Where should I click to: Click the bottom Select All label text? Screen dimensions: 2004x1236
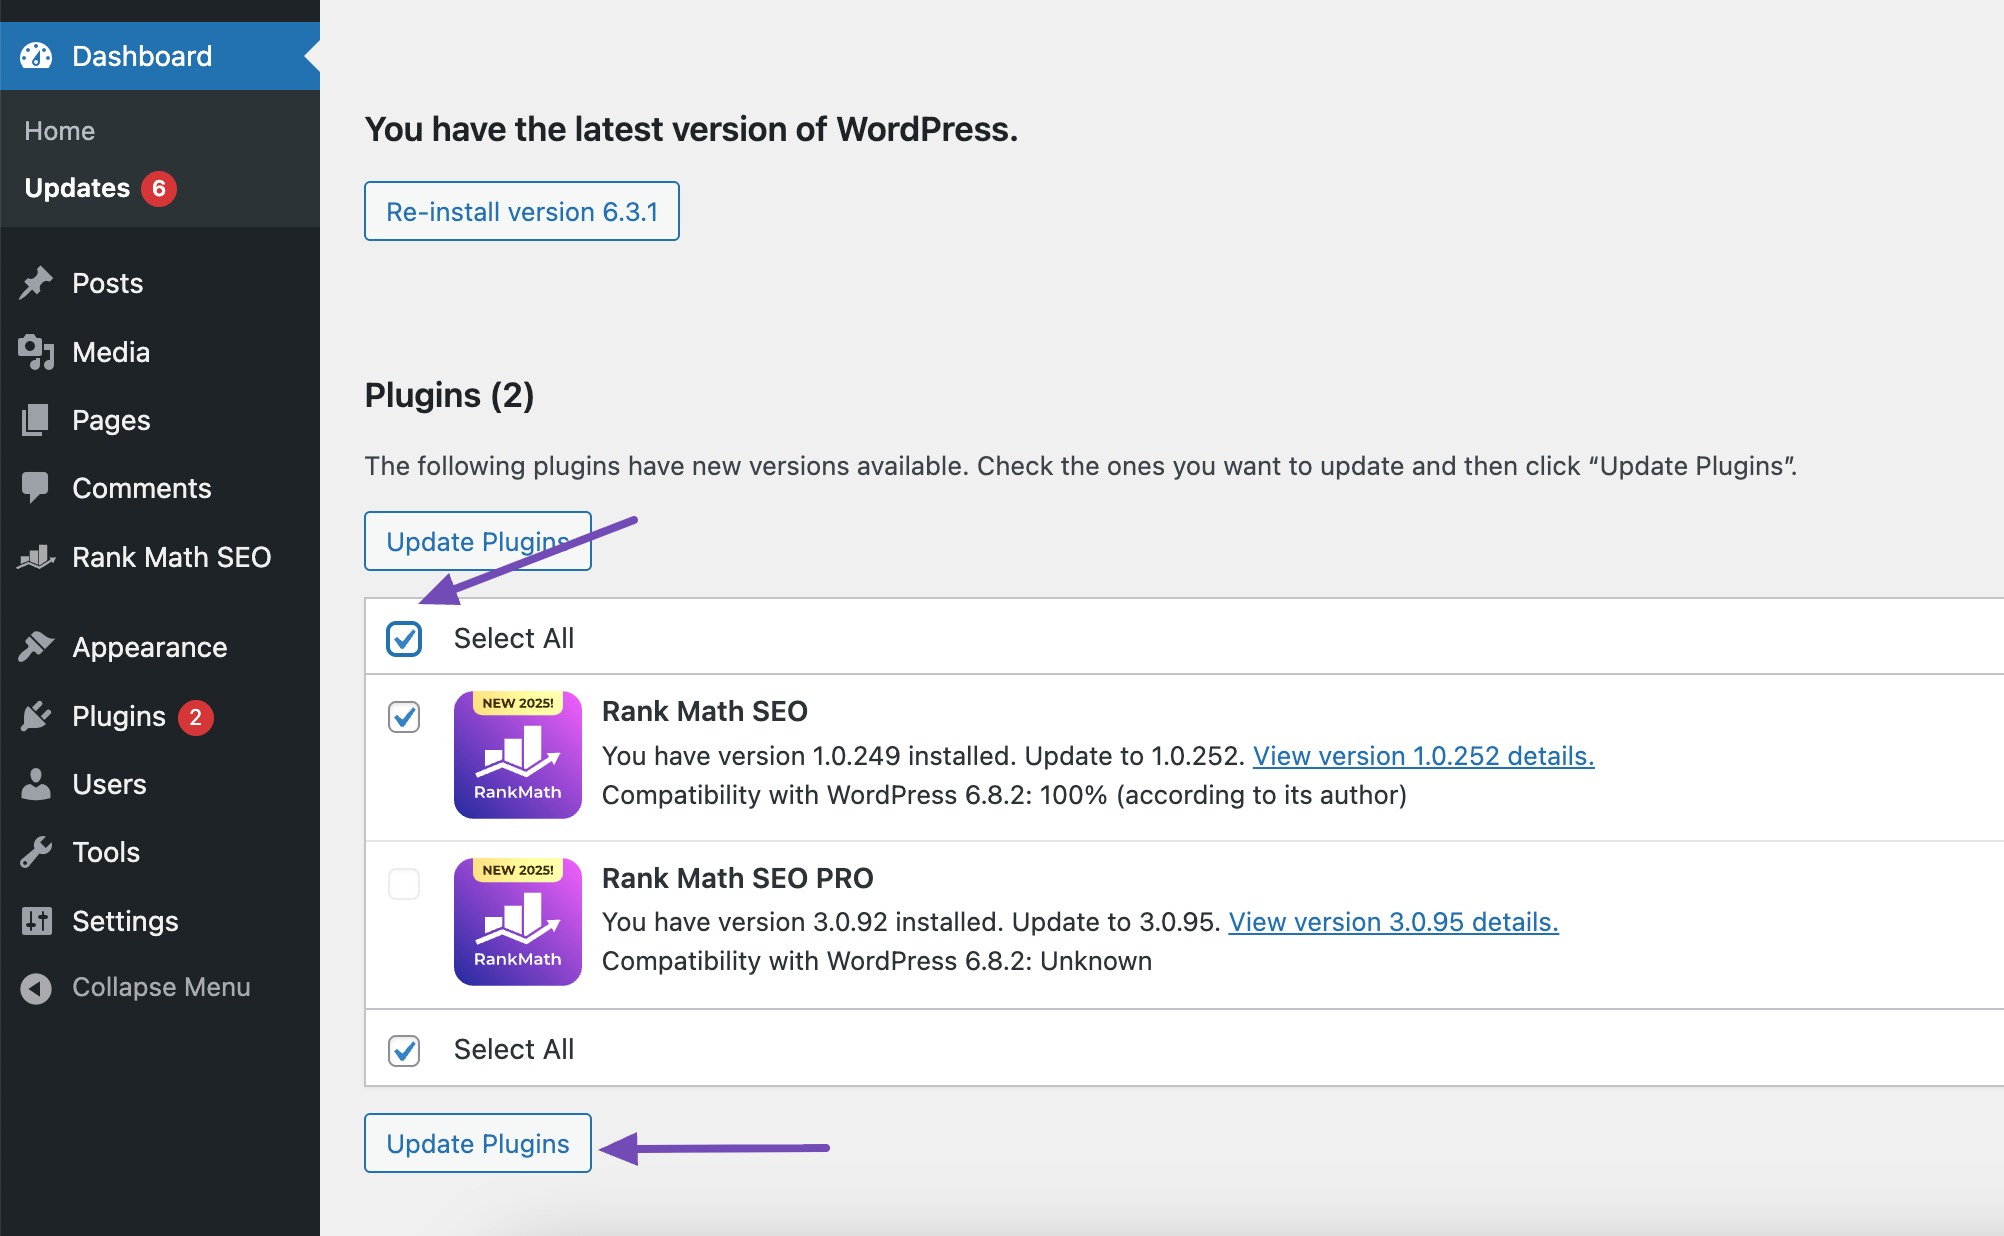point(514,1049)
